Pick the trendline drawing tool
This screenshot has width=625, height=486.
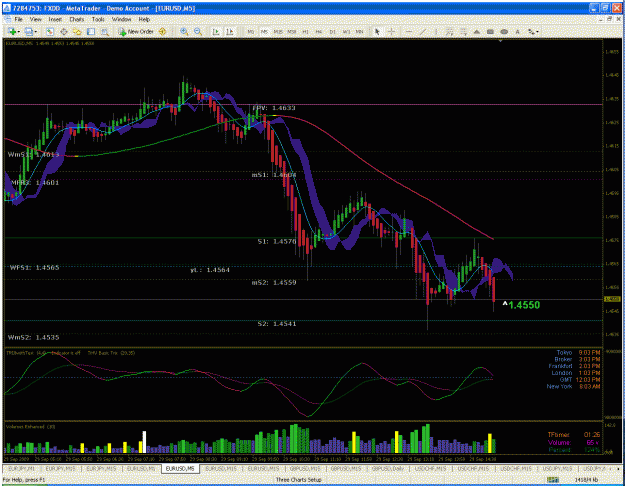click(423, 31)
